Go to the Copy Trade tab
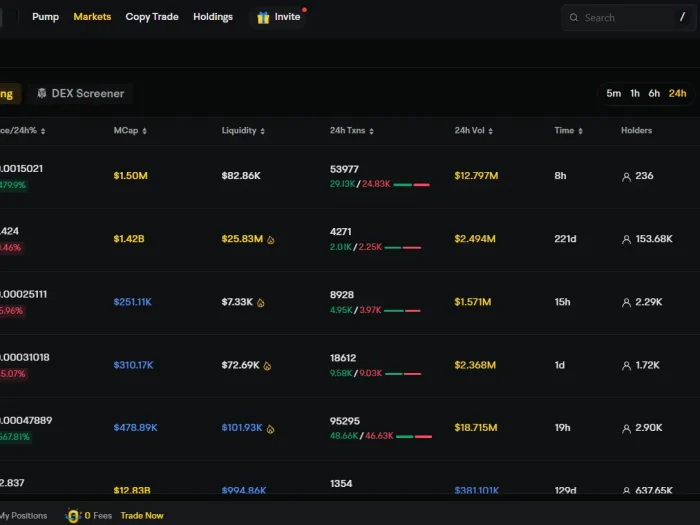 (152, 17)
